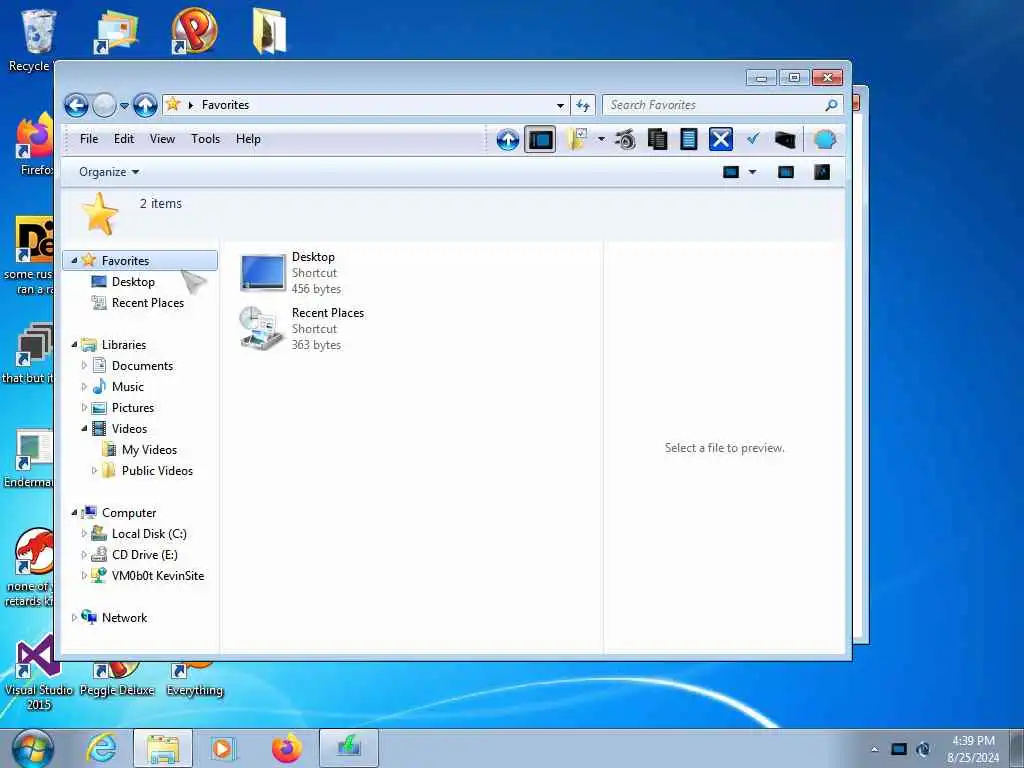The width and height of the screenshot is (1024, 768).
Task: Open the Edit menu
Action: 123,139
